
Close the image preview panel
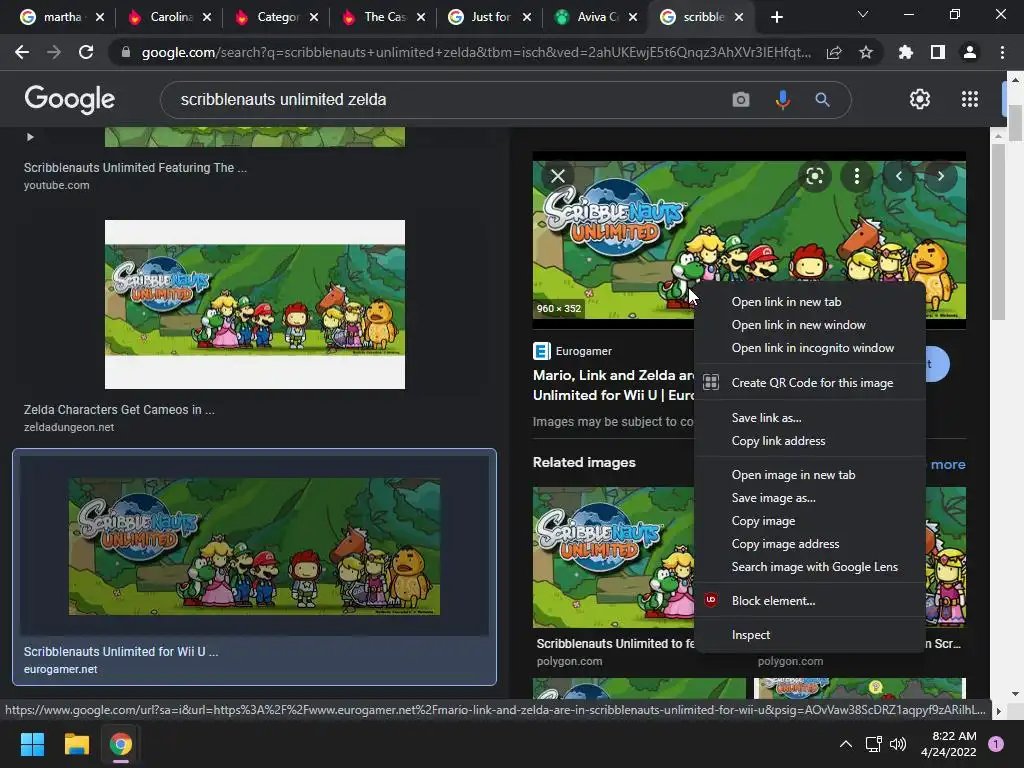[558, 176]
